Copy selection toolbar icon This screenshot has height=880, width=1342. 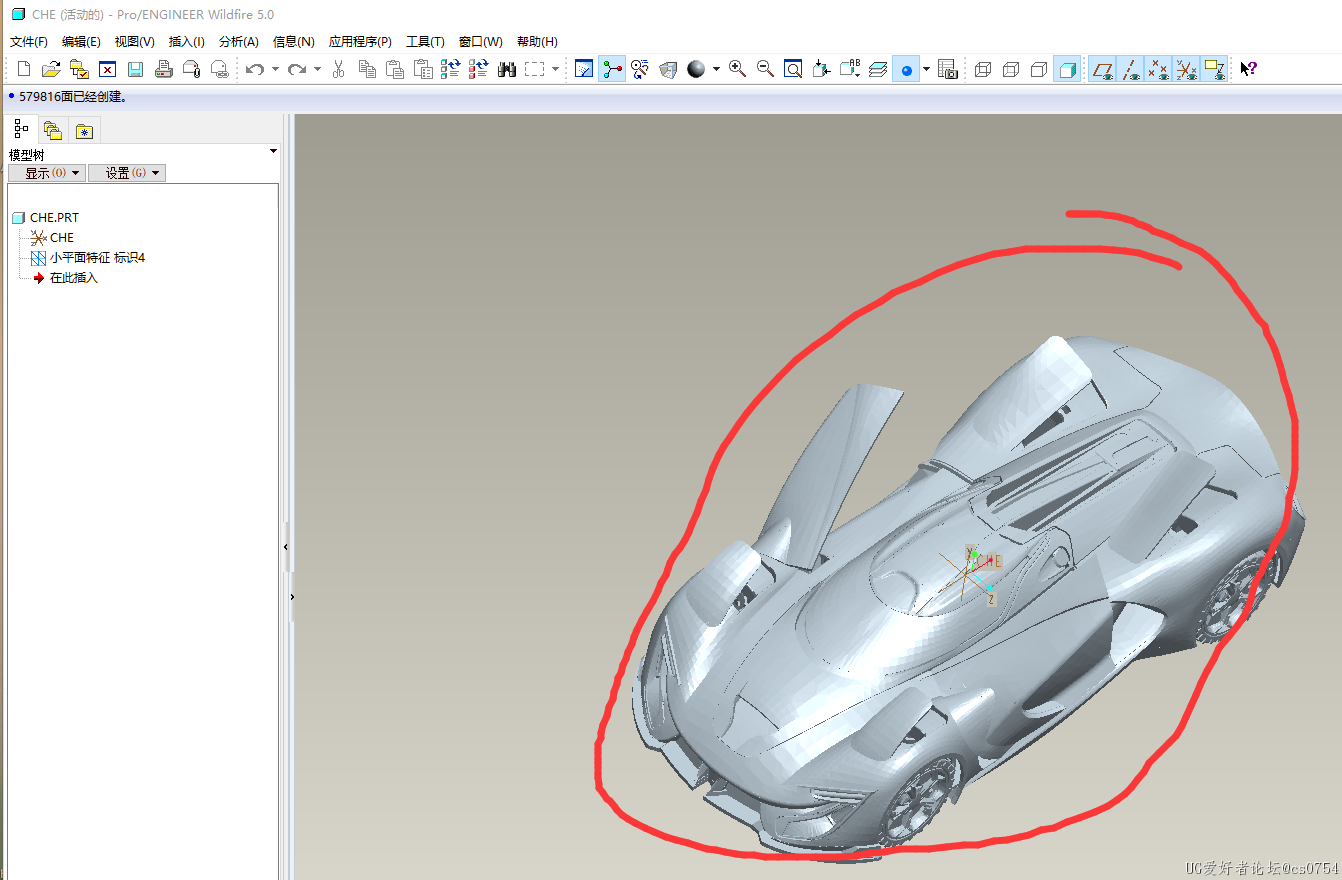coord(367,69)
